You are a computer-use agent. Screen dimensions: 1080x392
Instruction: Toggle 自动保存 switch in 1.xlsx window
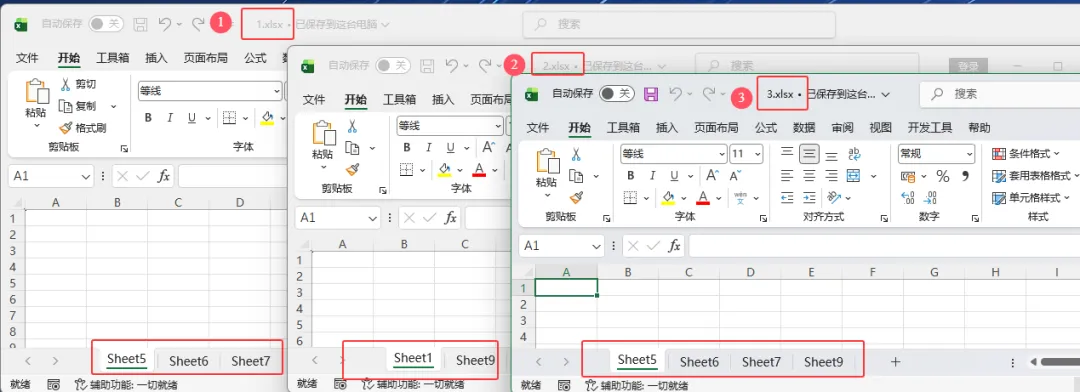(x=106, y=24)
